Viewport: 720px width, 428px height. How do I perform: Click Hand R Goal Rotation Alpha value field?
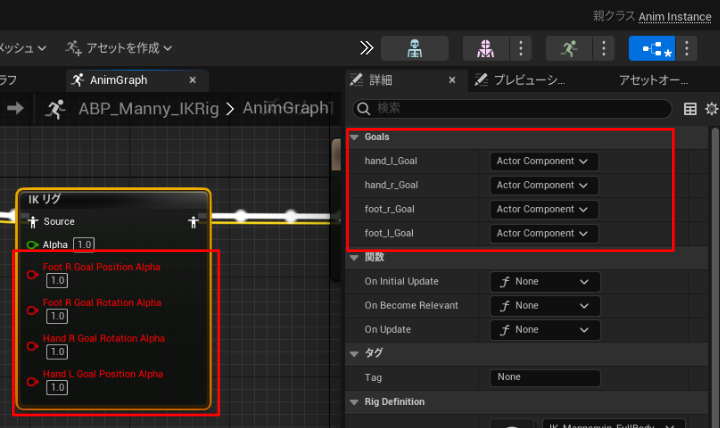pyautogui.click(x=57, y=352)
